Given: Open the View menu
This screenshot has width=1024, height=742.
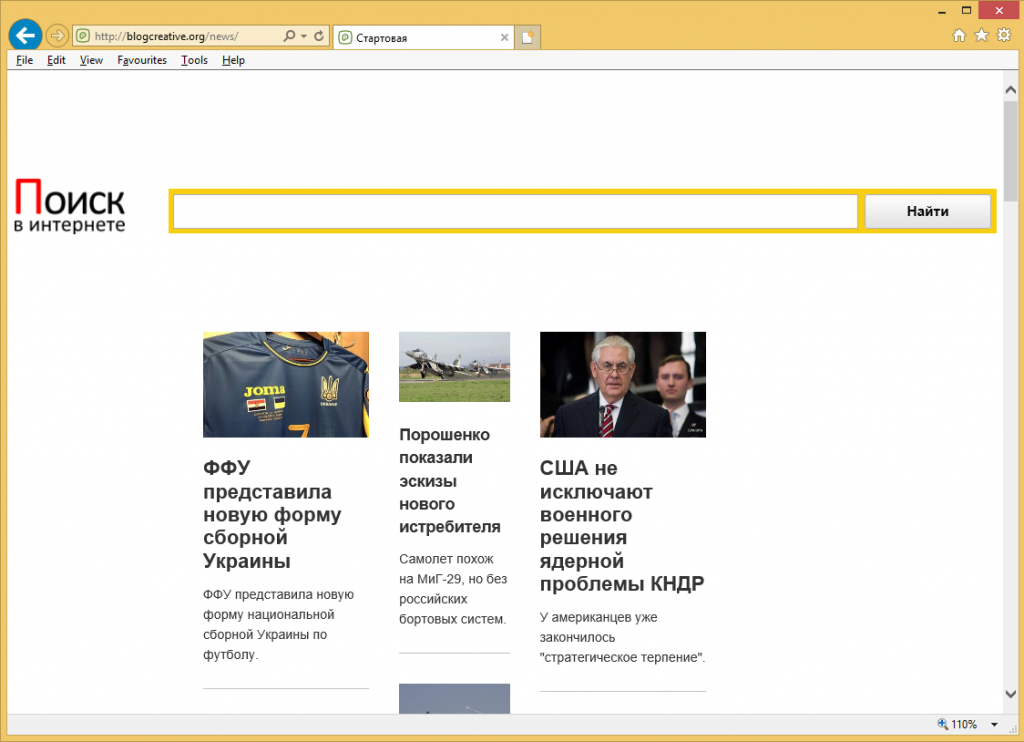Looking at the screenshot, I should point(91,60).
